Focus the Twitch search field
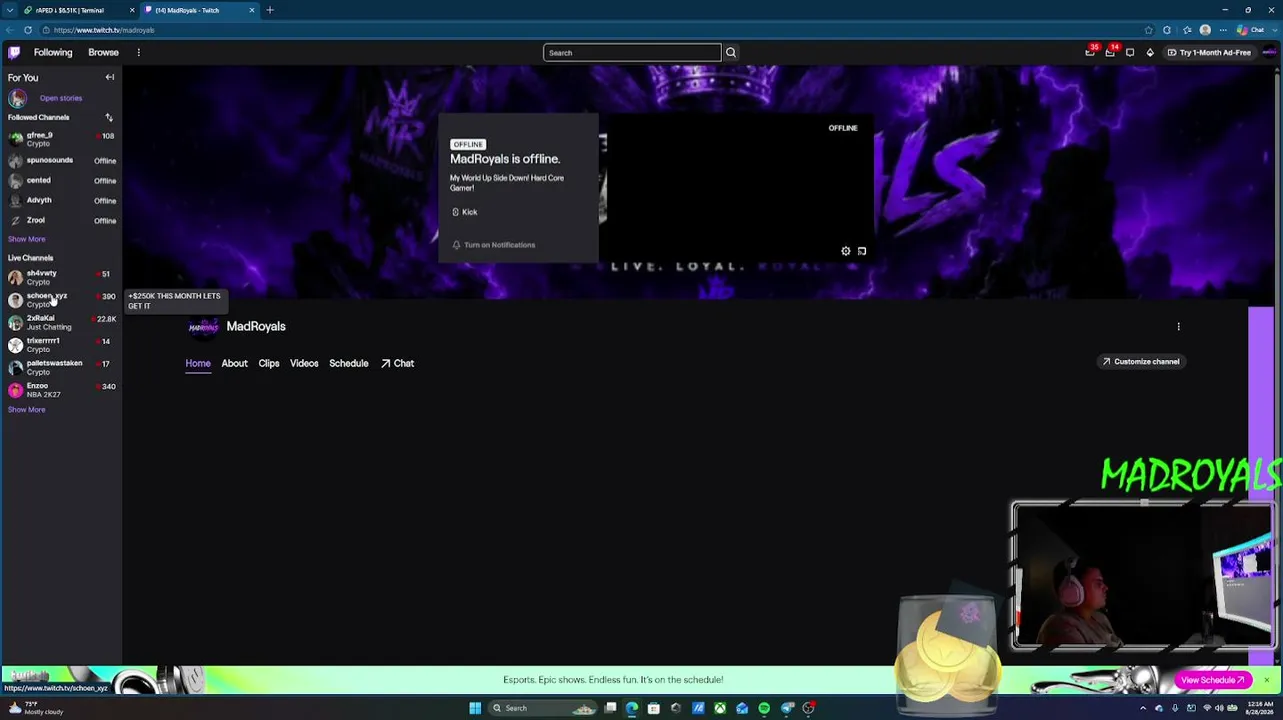This screenshot has height=720, width=1283. [632, 52]
